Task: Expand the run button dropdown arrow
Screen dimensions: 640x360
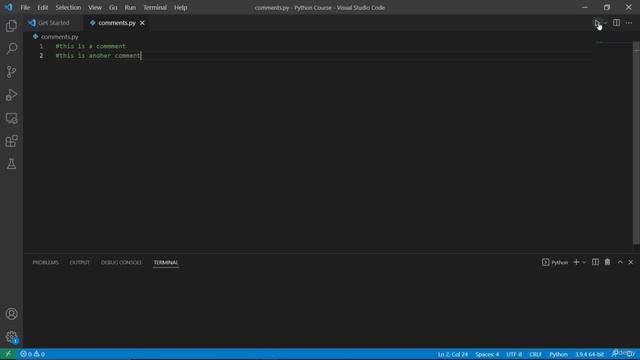Action: [x=605, y=23]
